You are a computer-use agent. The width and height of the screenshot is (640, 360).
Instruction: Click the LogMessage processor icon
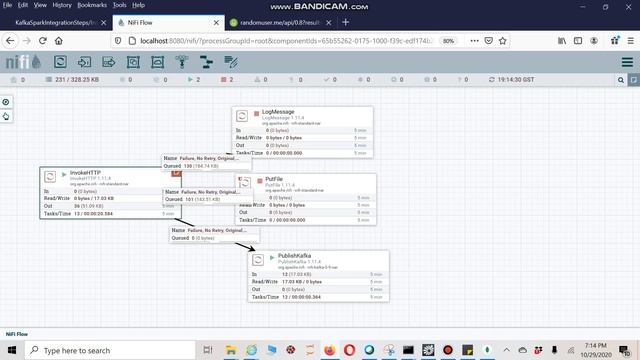(x=242, y=116)
